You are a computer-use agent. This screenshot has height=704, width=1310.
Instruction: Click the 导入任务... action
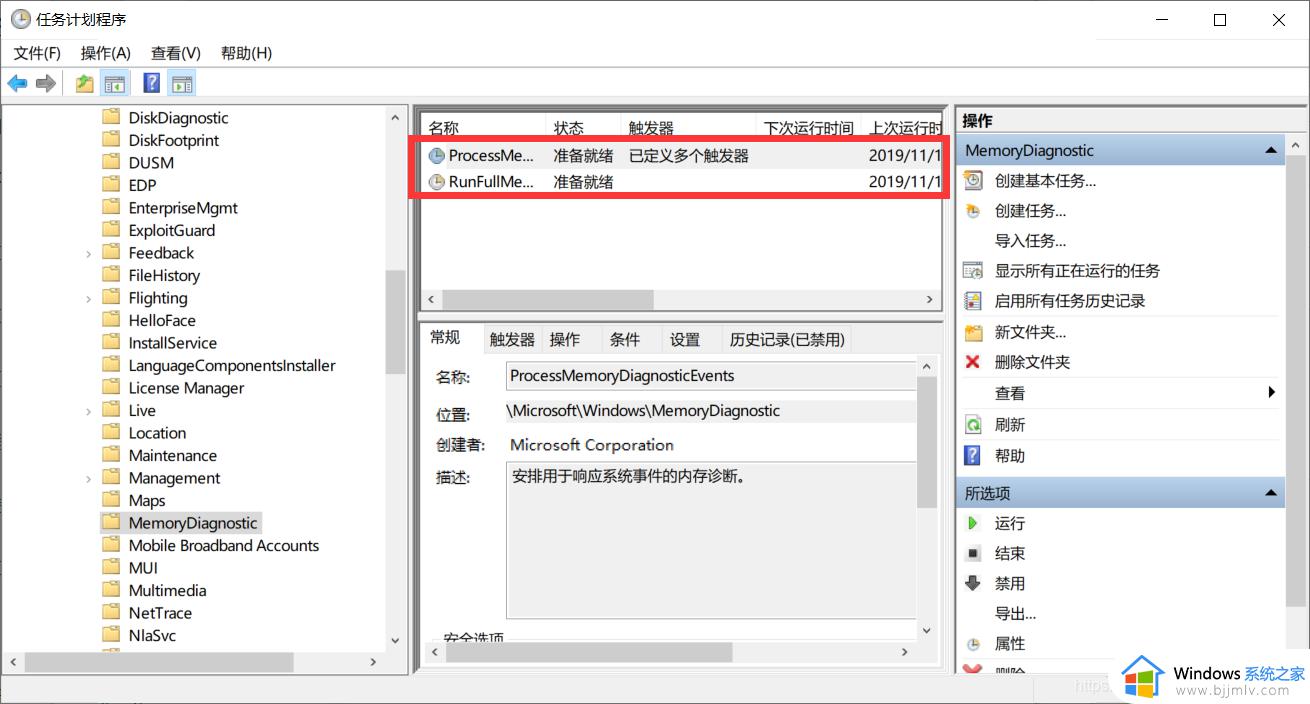pyautogui.click(x=1030, y=241)
